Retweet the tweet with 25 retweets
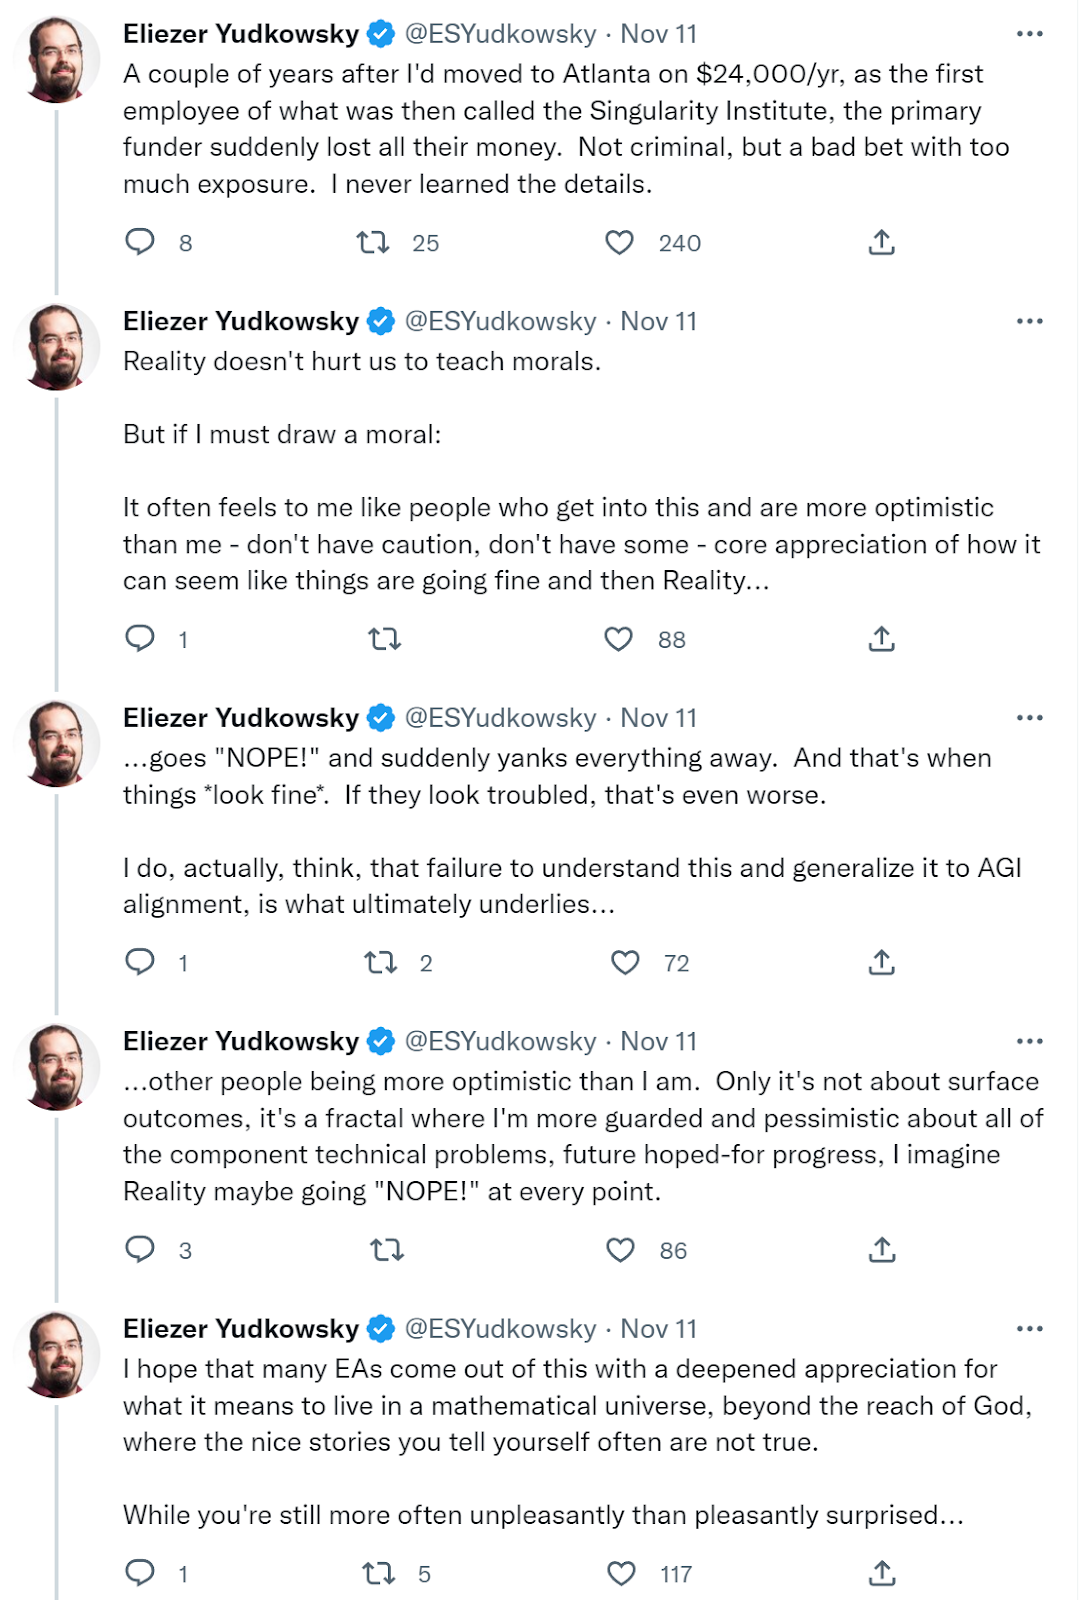1086x1600 pixels. [x=373, y=242]
